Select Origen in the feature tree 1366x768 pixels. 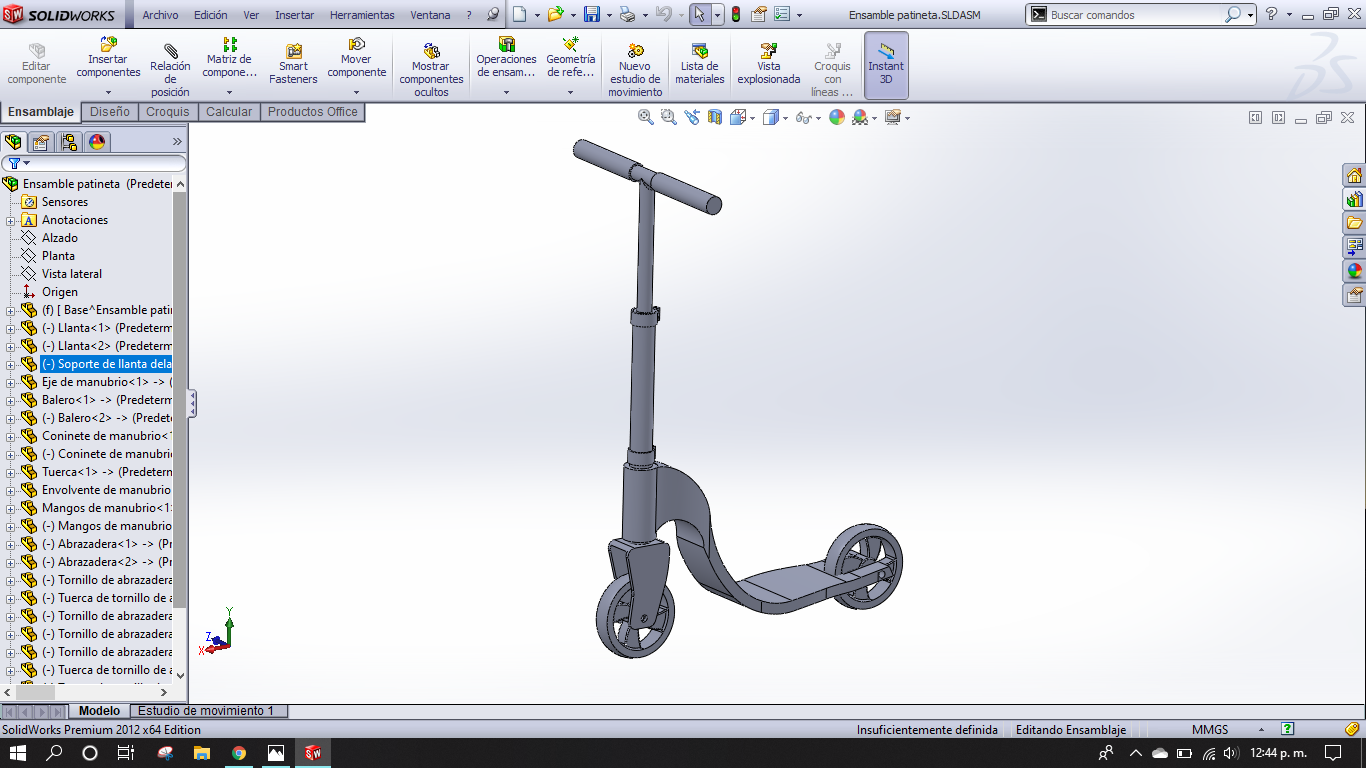coord(59,292)
